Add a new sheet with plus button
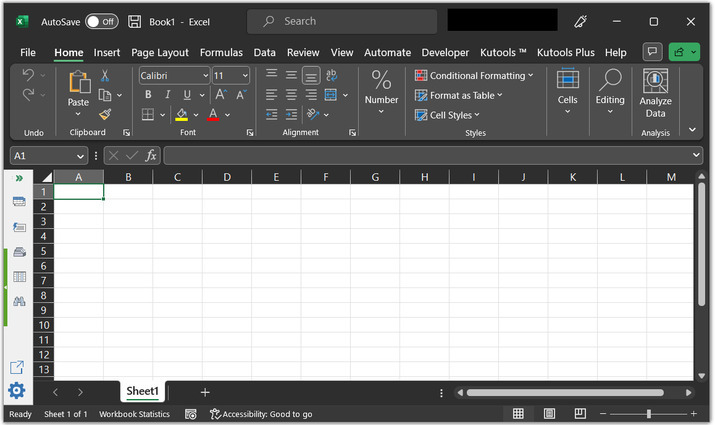Screen dimensions: 715x425 (x=205, y=392)
